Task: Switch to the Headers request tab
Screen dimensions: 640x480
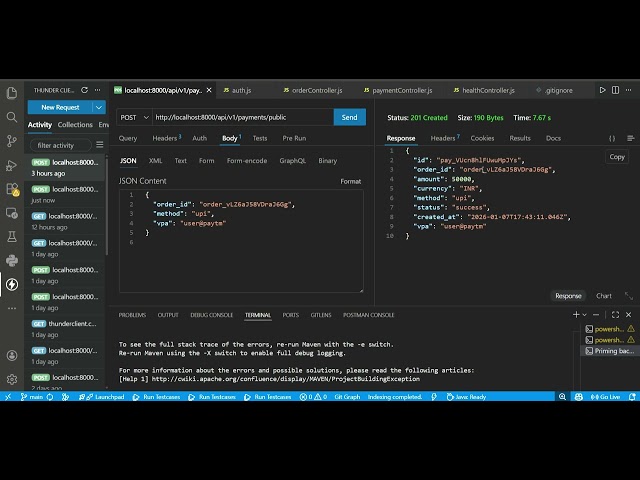Action: point(166,138)
